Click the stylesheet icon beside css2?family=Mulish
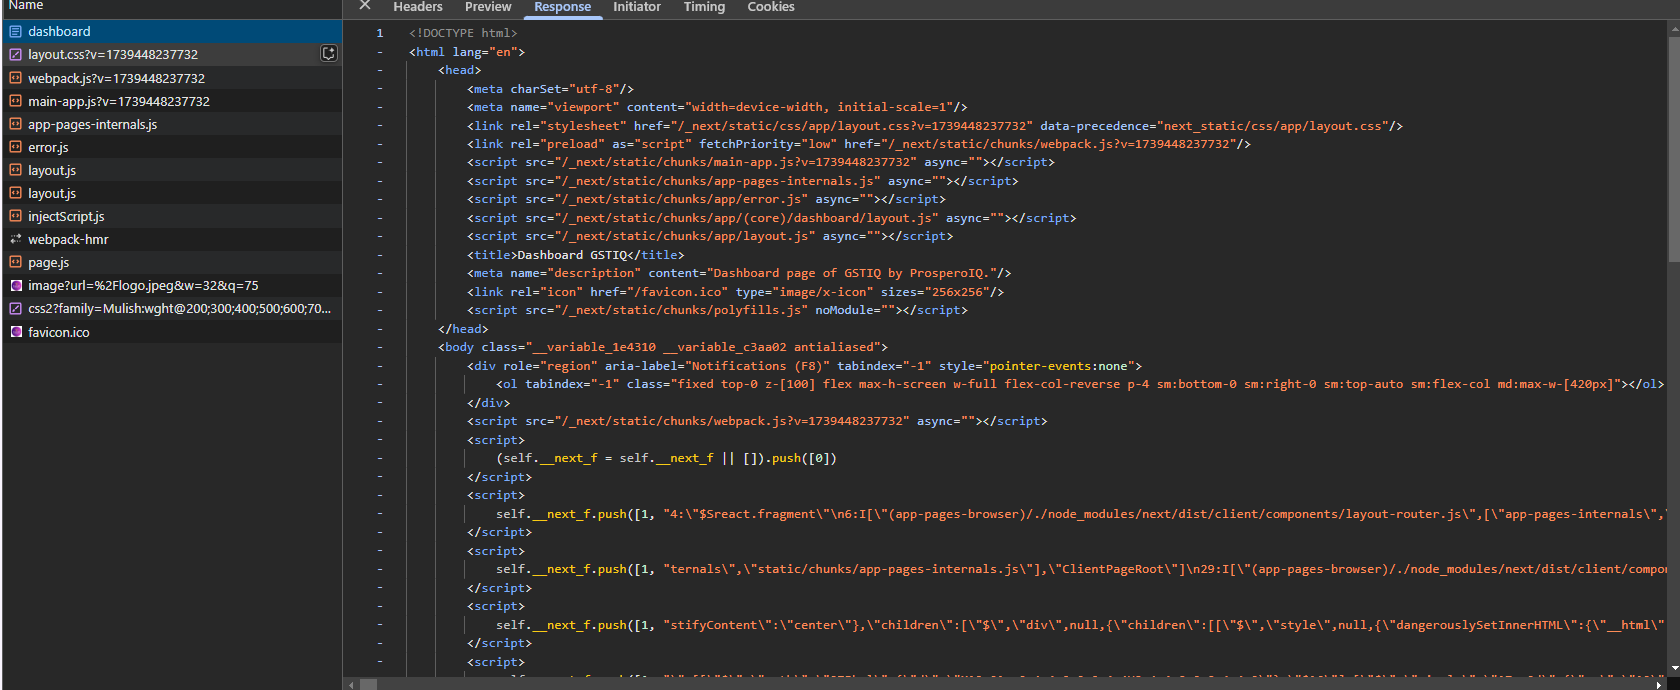Image resolution: width=1680 pixels, height=690 pixels. coord(16,308)
